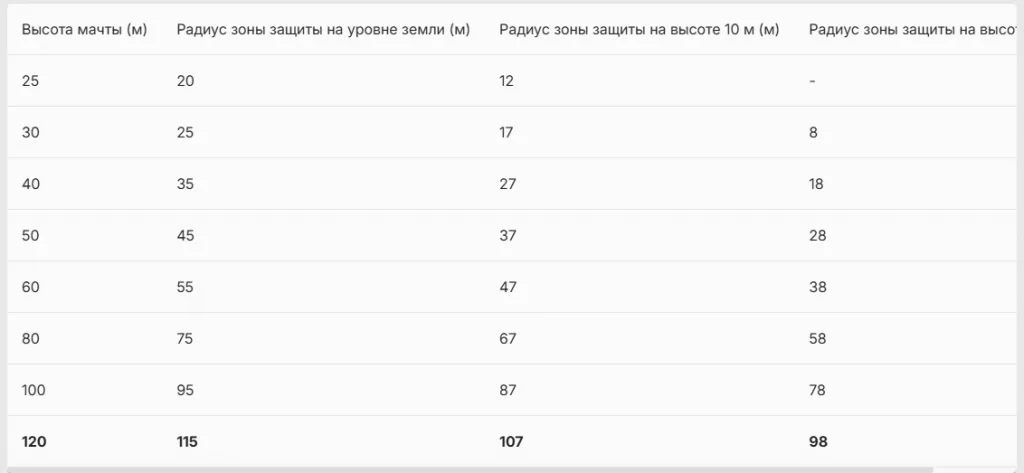Viewport: 1024px width, 473px height.
Task: Click the 'Радиус зоны защиты на высоте 10 м' header
Action: click(x=638, y=29)
